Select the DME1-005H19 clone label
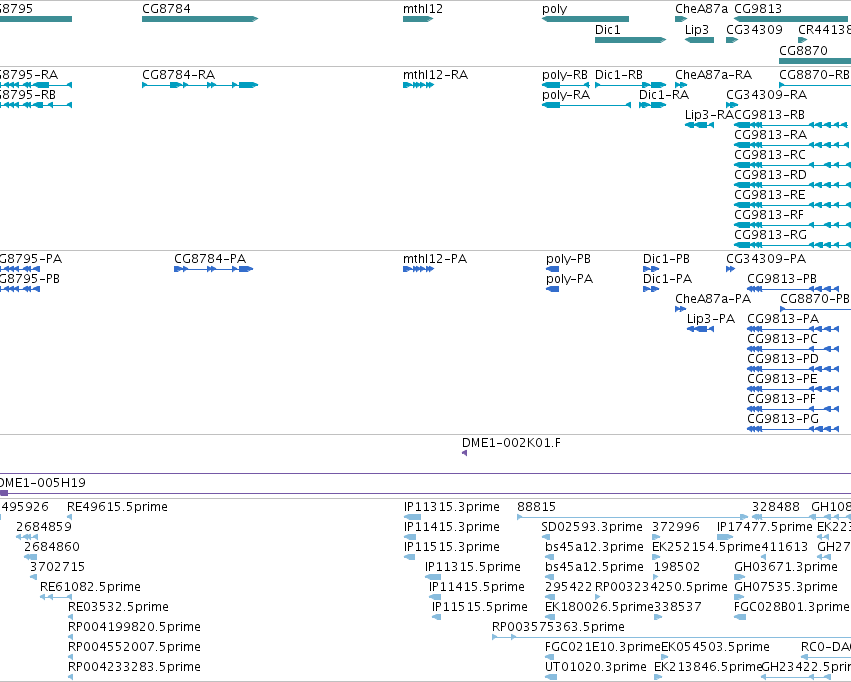This screenshot has height=682, width=851. tap(42, 483)
